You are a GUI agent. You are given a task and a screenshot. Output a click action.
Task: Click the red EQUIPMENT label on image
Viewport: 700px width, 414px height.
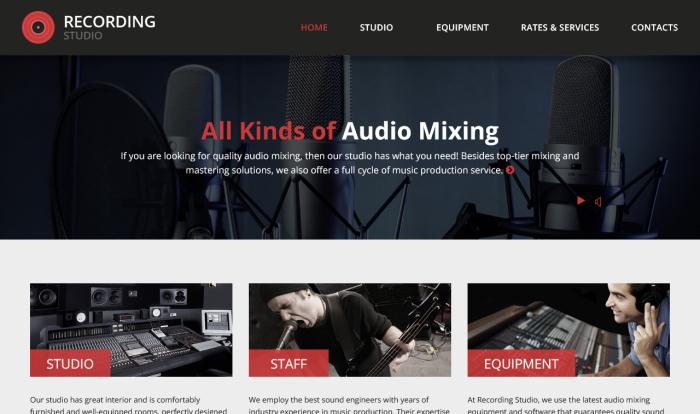(x=521, y=364)
